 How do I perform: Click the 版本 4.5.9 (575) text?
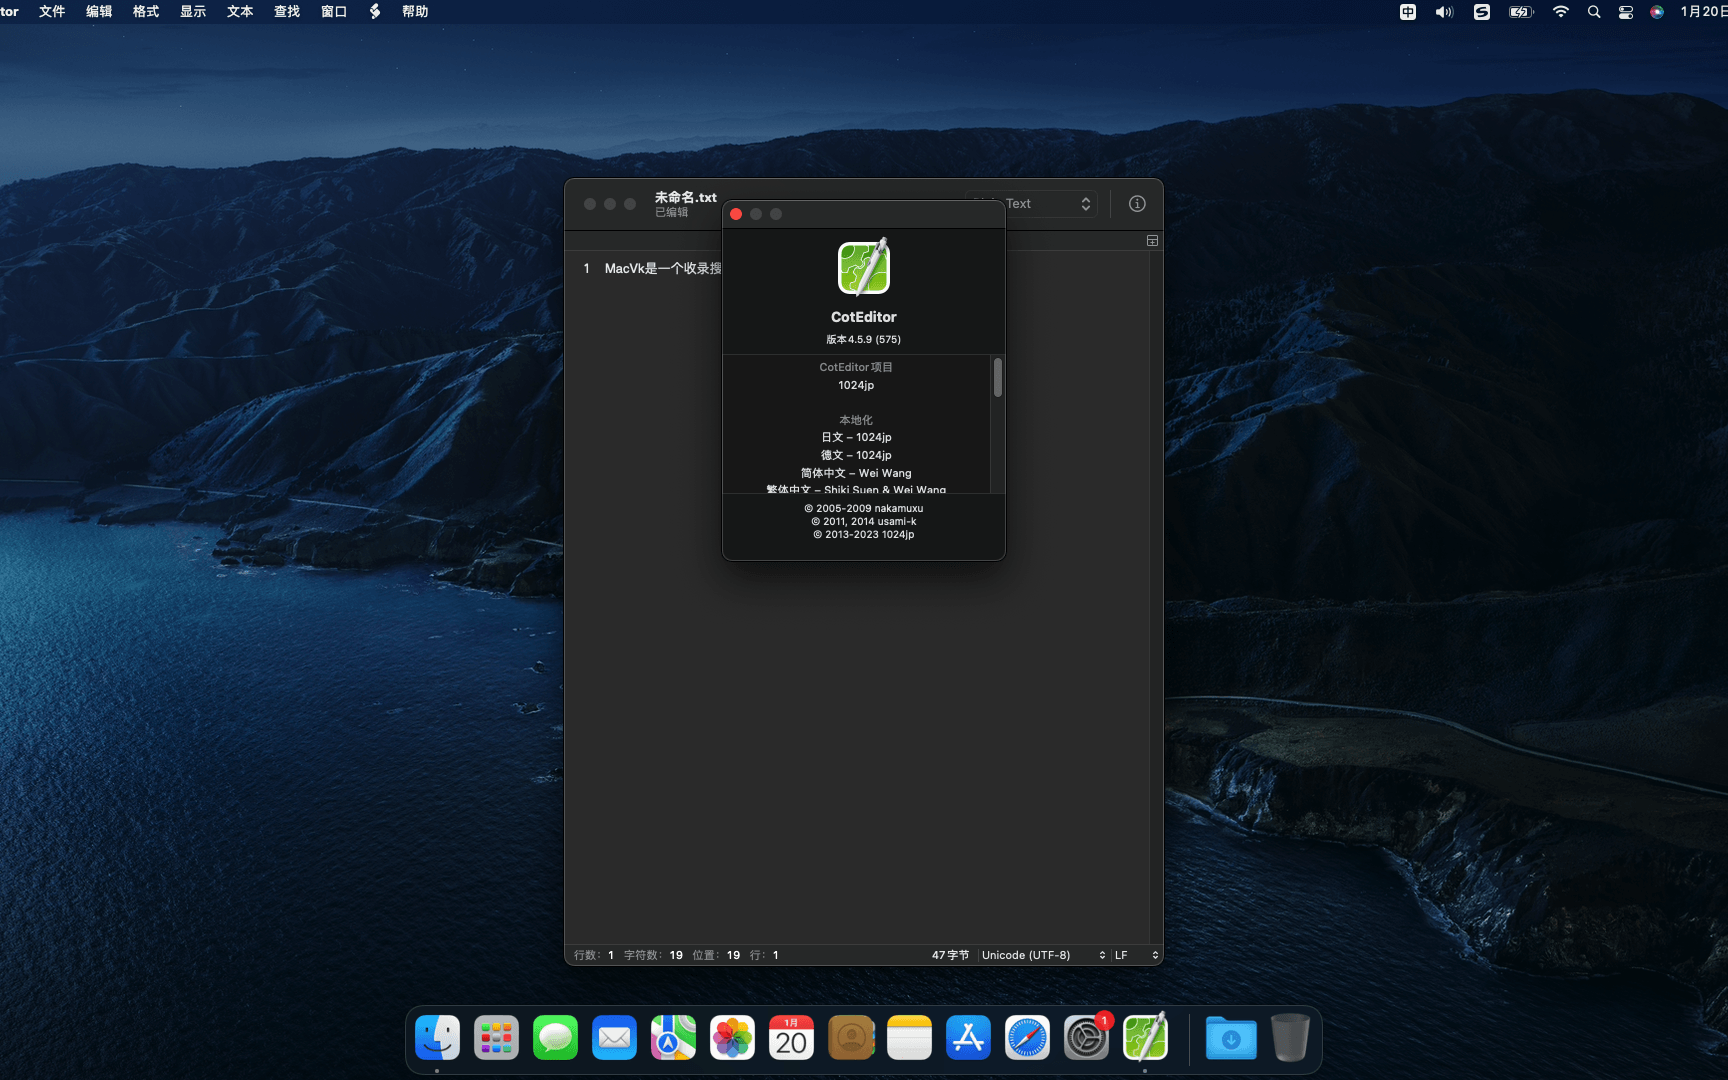pos(864,339)
